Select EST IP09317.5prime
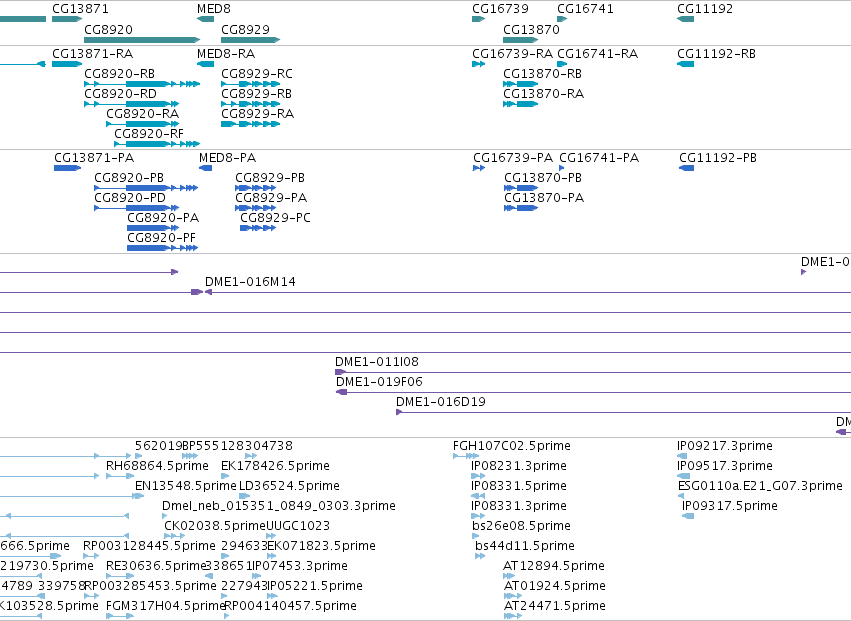The image size is (851, 621). (x=730, y=506)
